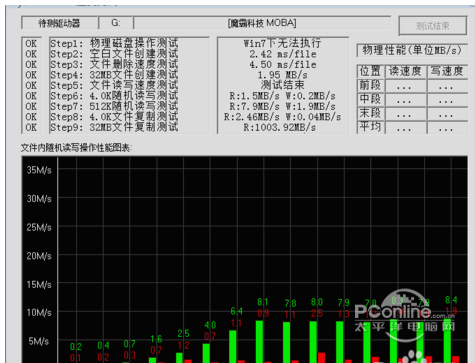Image resolution: width=475 pixels, height=363 pixels.
Task: Click the R:7.9MB/s W:1.9MB/s result
Action: pos(282,106)
